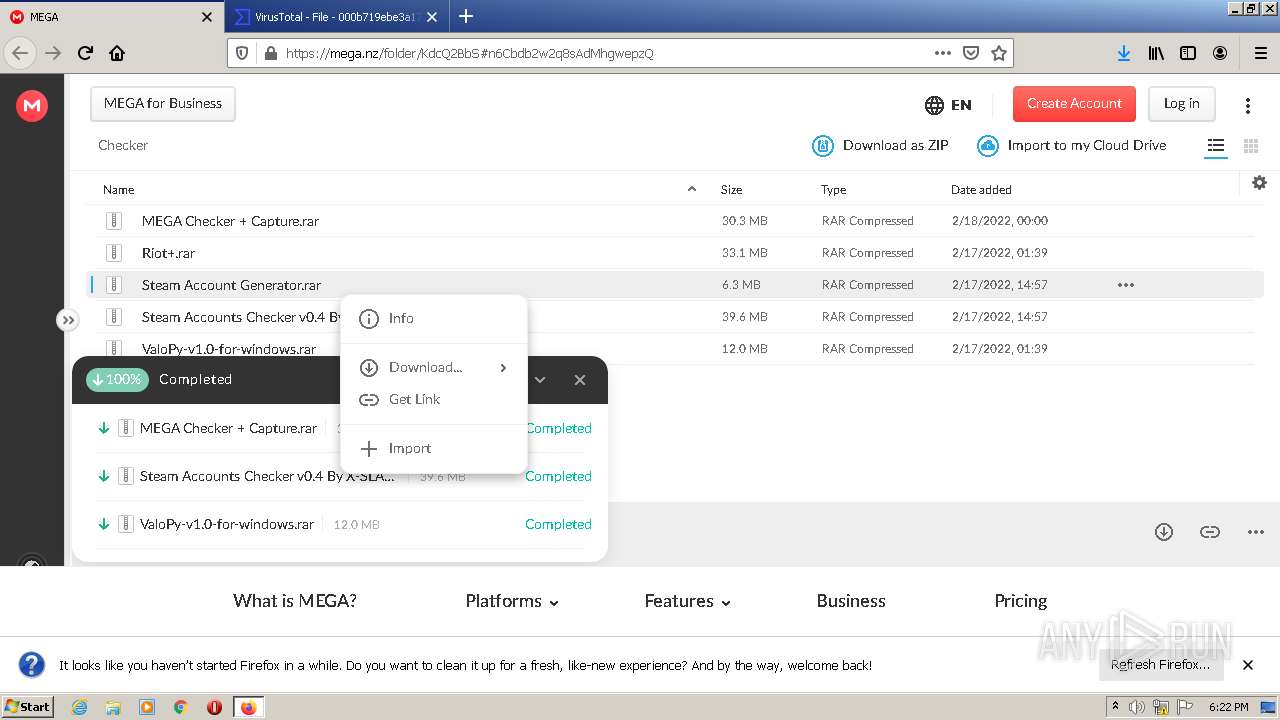Viewport: 1280px width, 720px height.
Task: Go to the Firefox home page
Action: click(117, 53)
